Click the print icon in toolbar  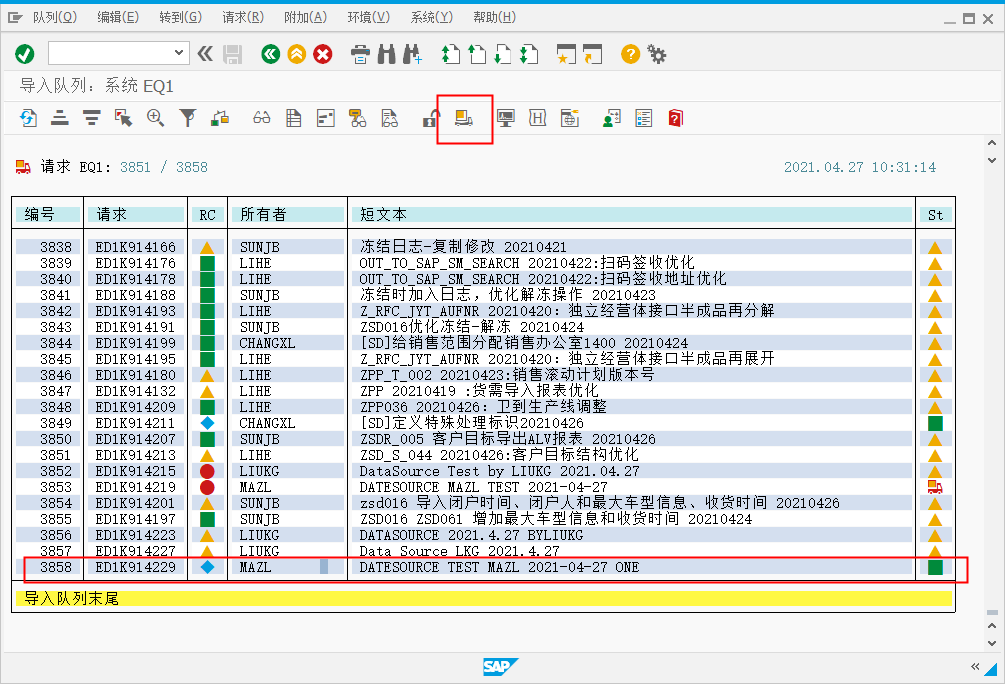[360, 55]
